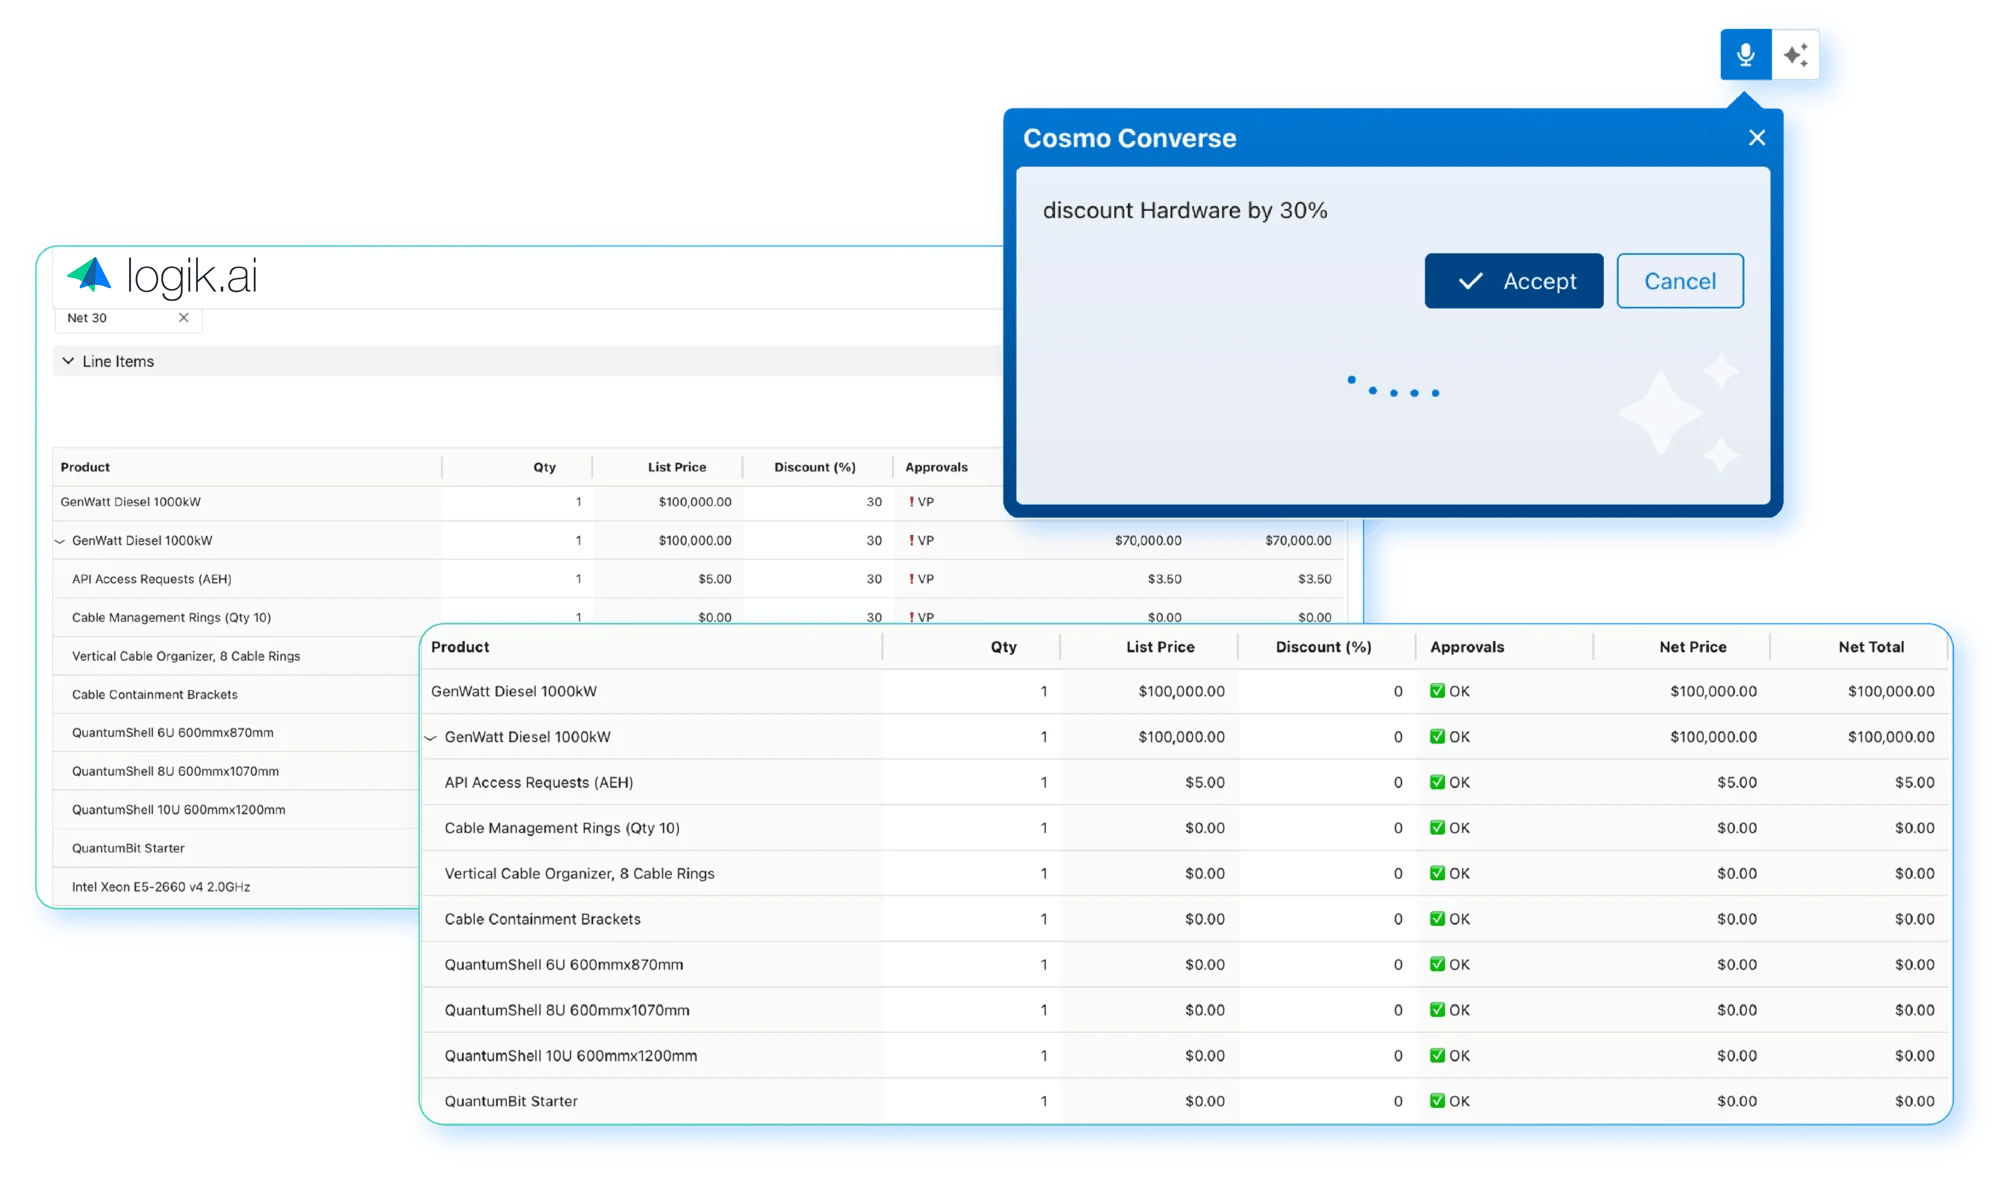The height and width of the screenshot is (1190, 2000).
Task: Click Discount (%) header in front table
Action: point(1323,647)
